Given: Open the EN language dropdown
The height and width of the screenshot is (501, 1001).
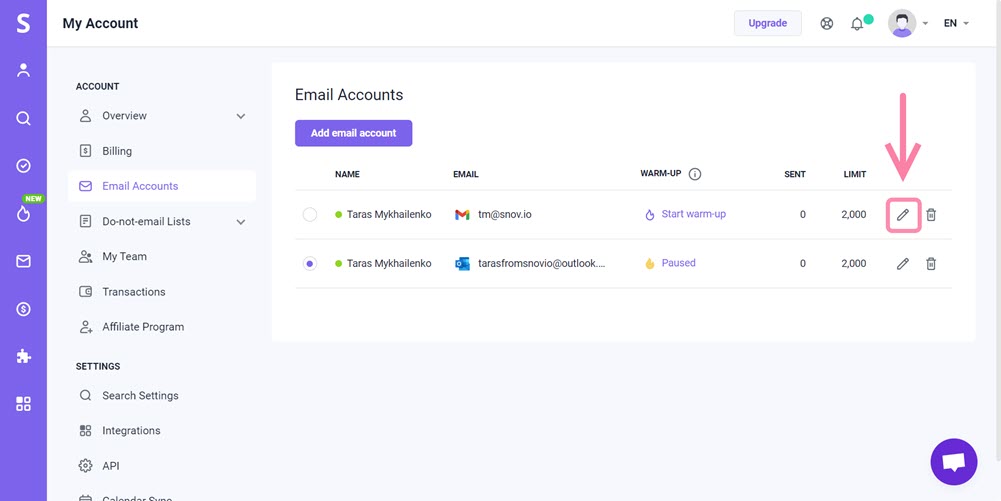Looking at the screenshot, I should coord(956,23).
